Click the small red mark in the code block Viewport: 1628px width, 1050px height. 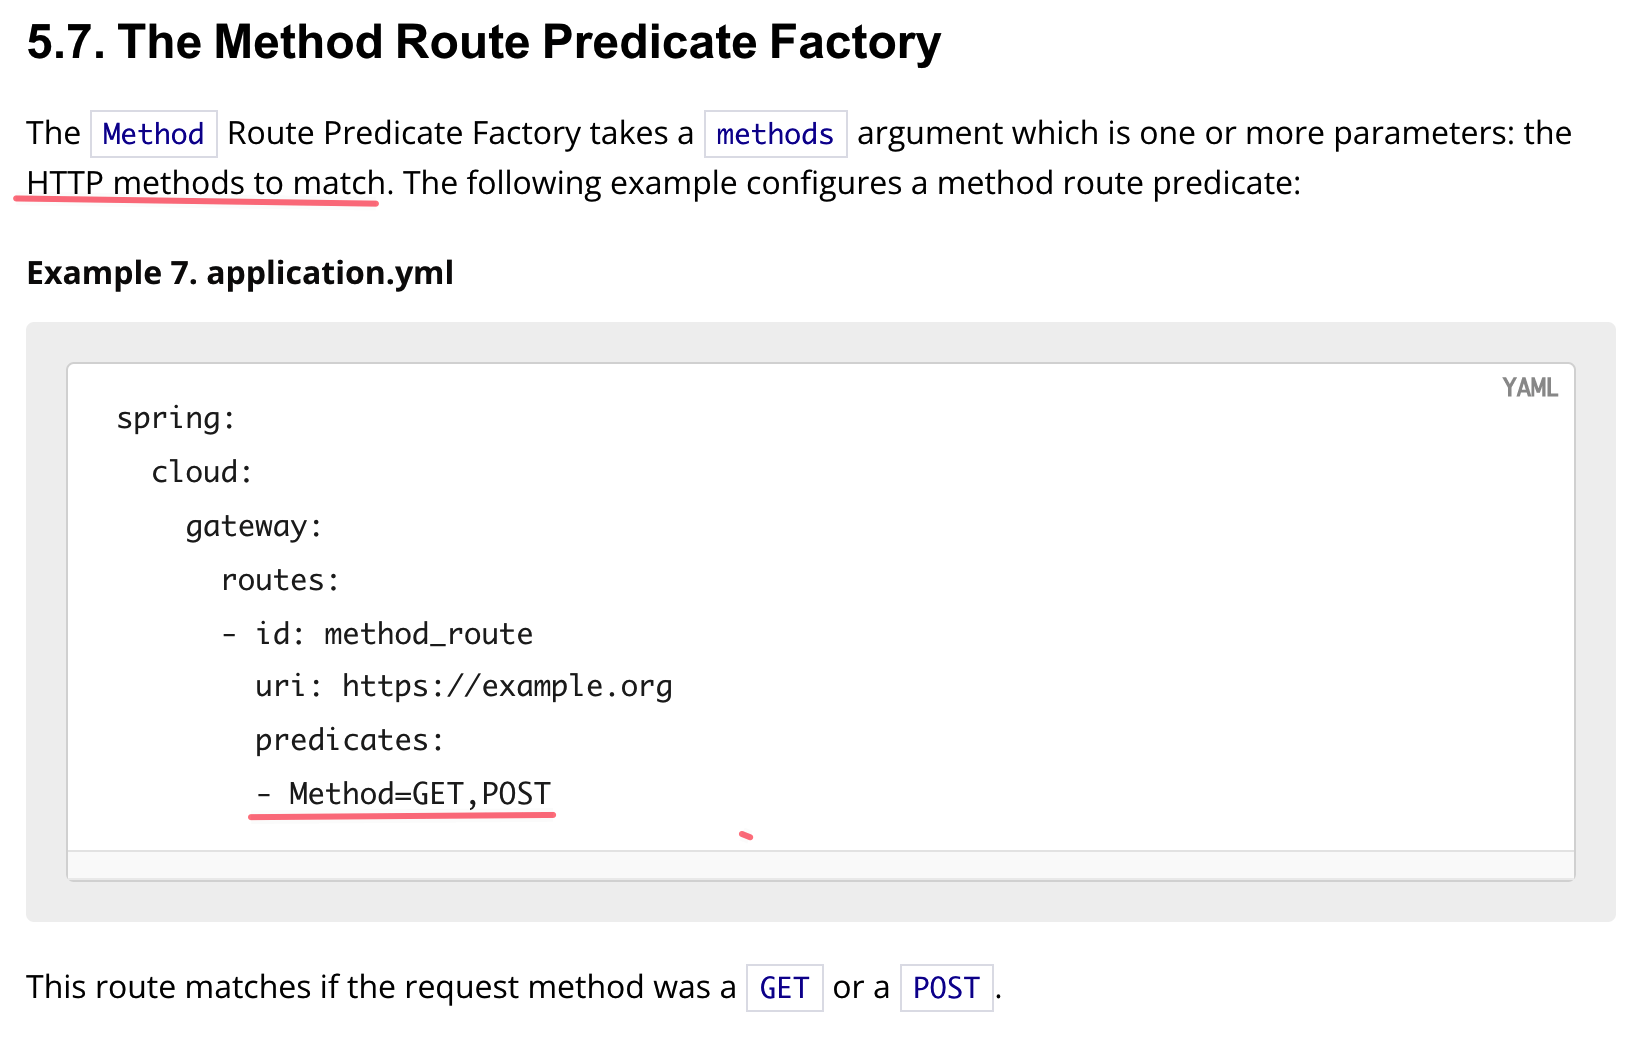tap(746, 835)
